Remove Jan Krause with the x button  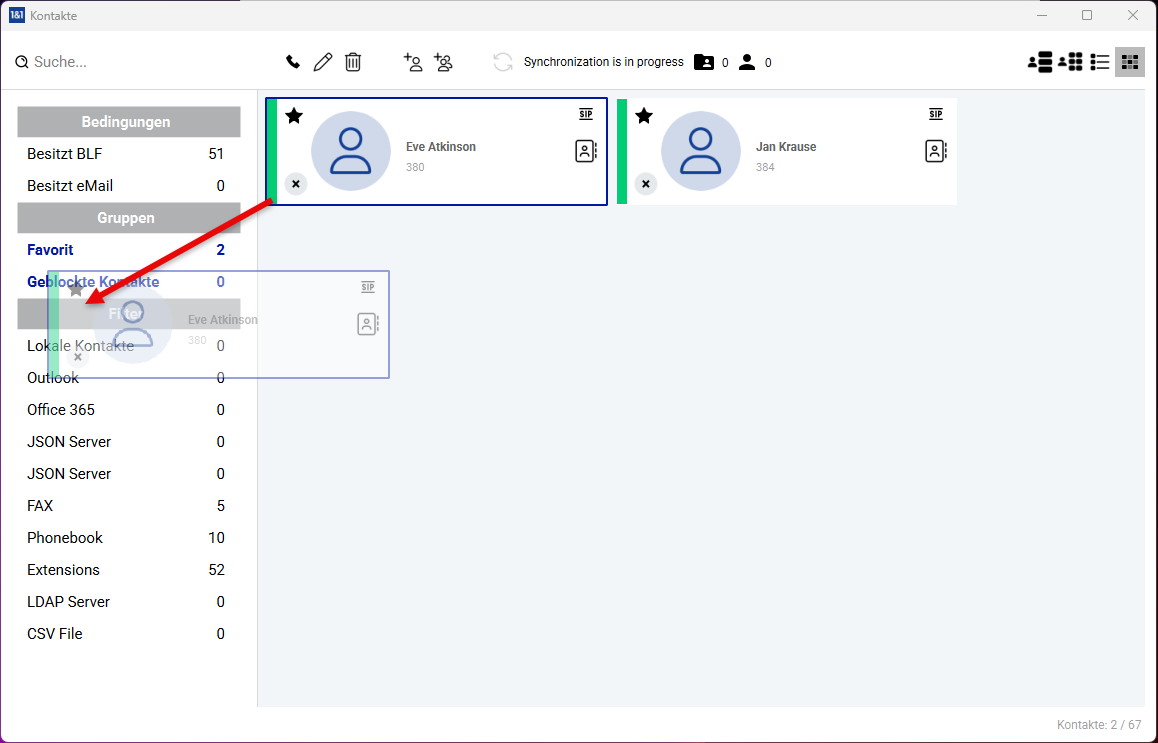[x=646, y=184]
